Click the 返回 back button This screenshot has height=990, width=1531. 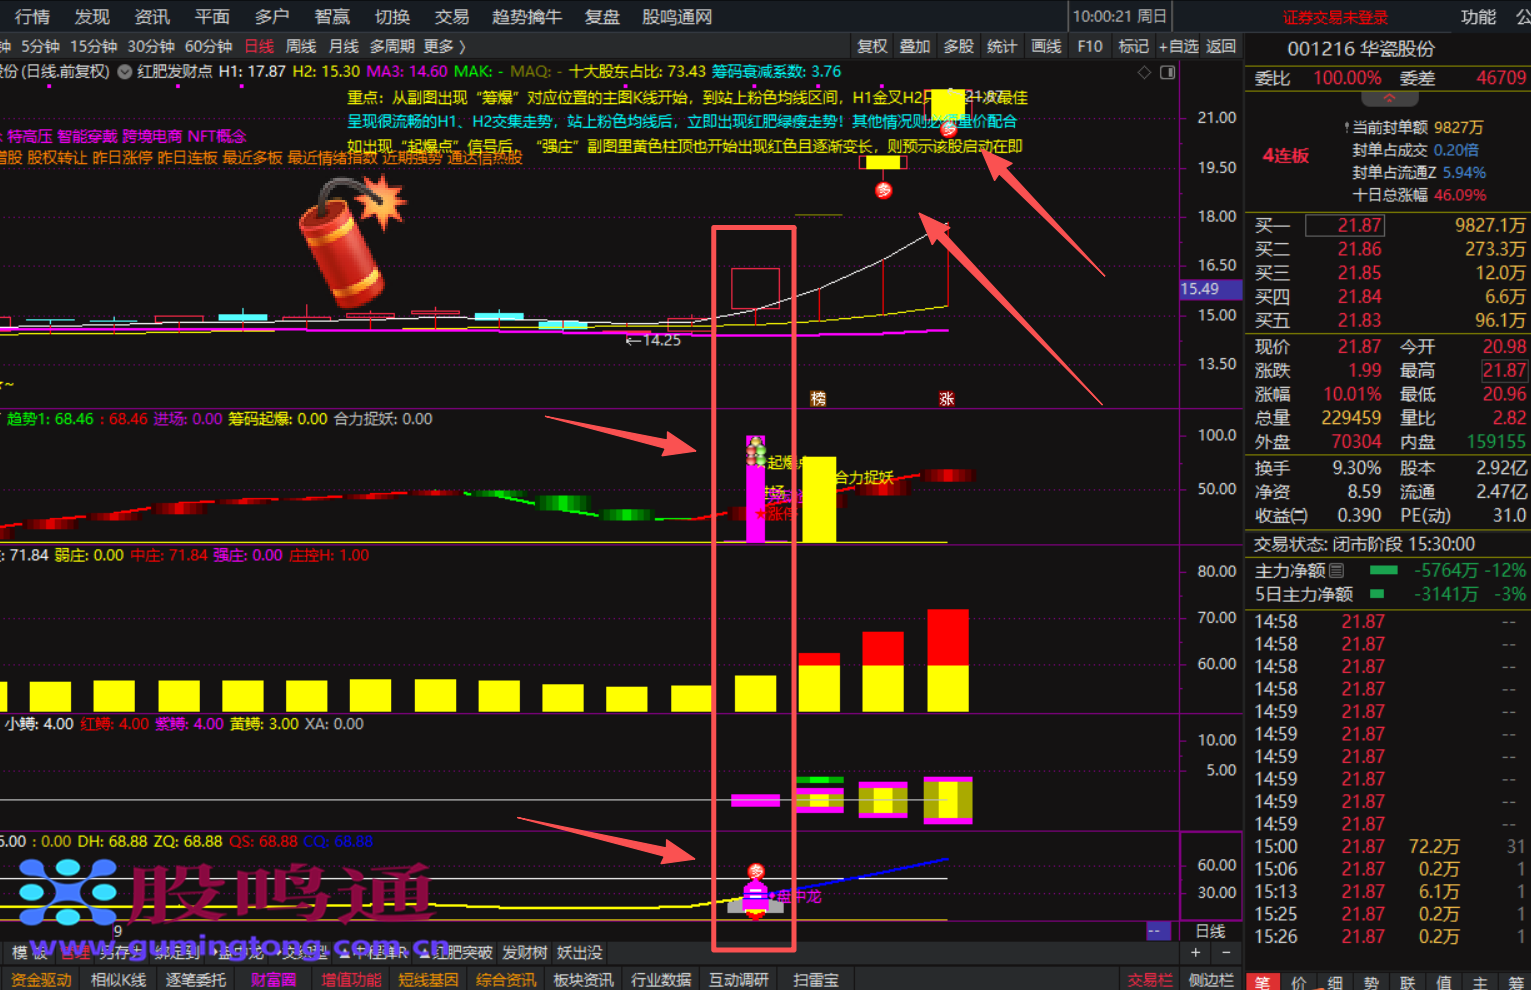pos(1221,46)
